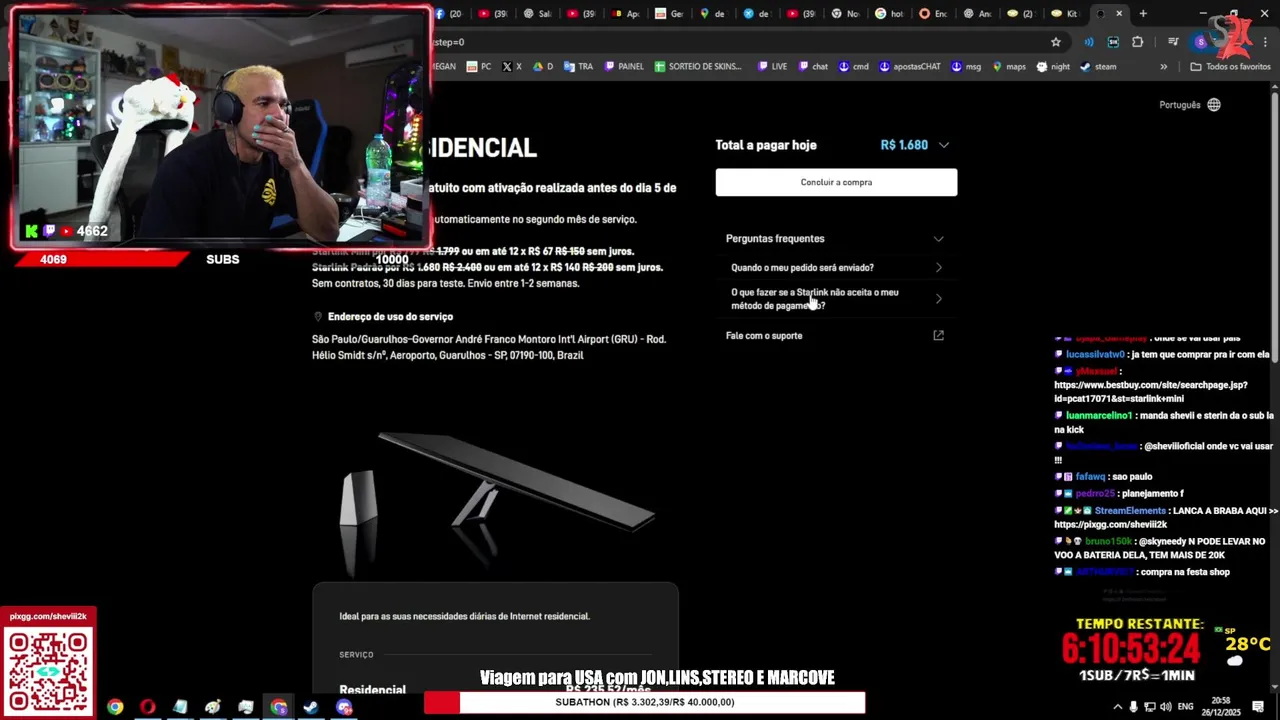Open 'Quando o meu pedido será enviado?' question
Image resolution: width=1280 pixels, height=720 pixels.
(836, 268)
